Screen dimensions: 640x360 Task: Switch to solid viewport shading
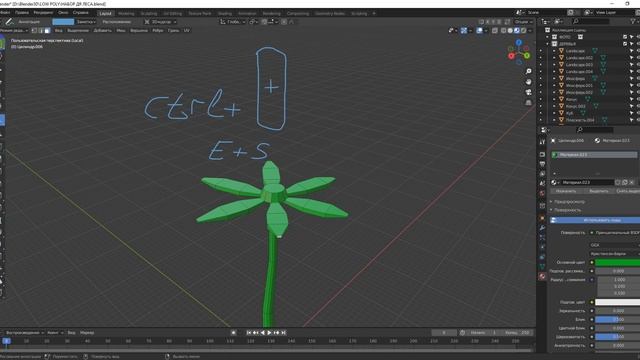coord(510,31)
